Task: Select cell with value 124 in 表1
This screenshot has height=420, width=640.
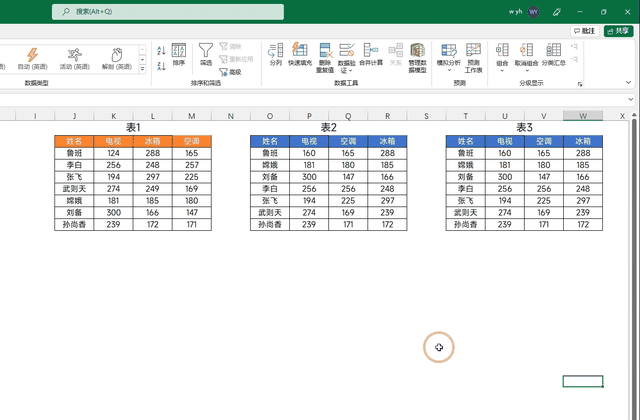Action: 113,153
